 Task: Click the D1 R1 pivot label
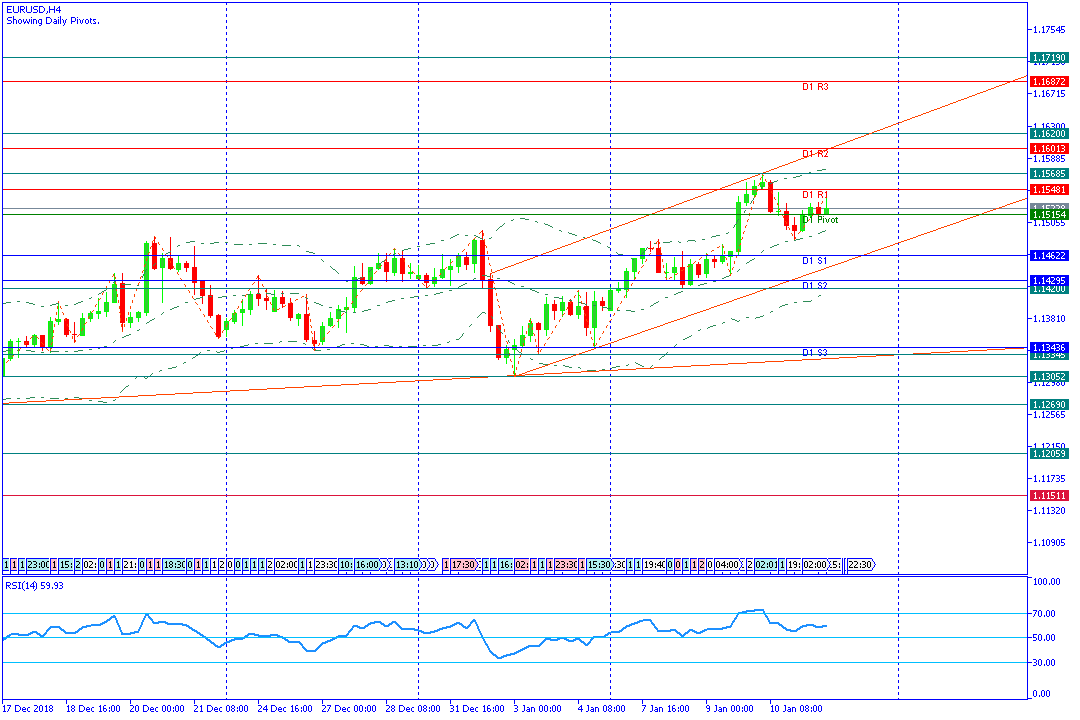click(x=815, y=195)
